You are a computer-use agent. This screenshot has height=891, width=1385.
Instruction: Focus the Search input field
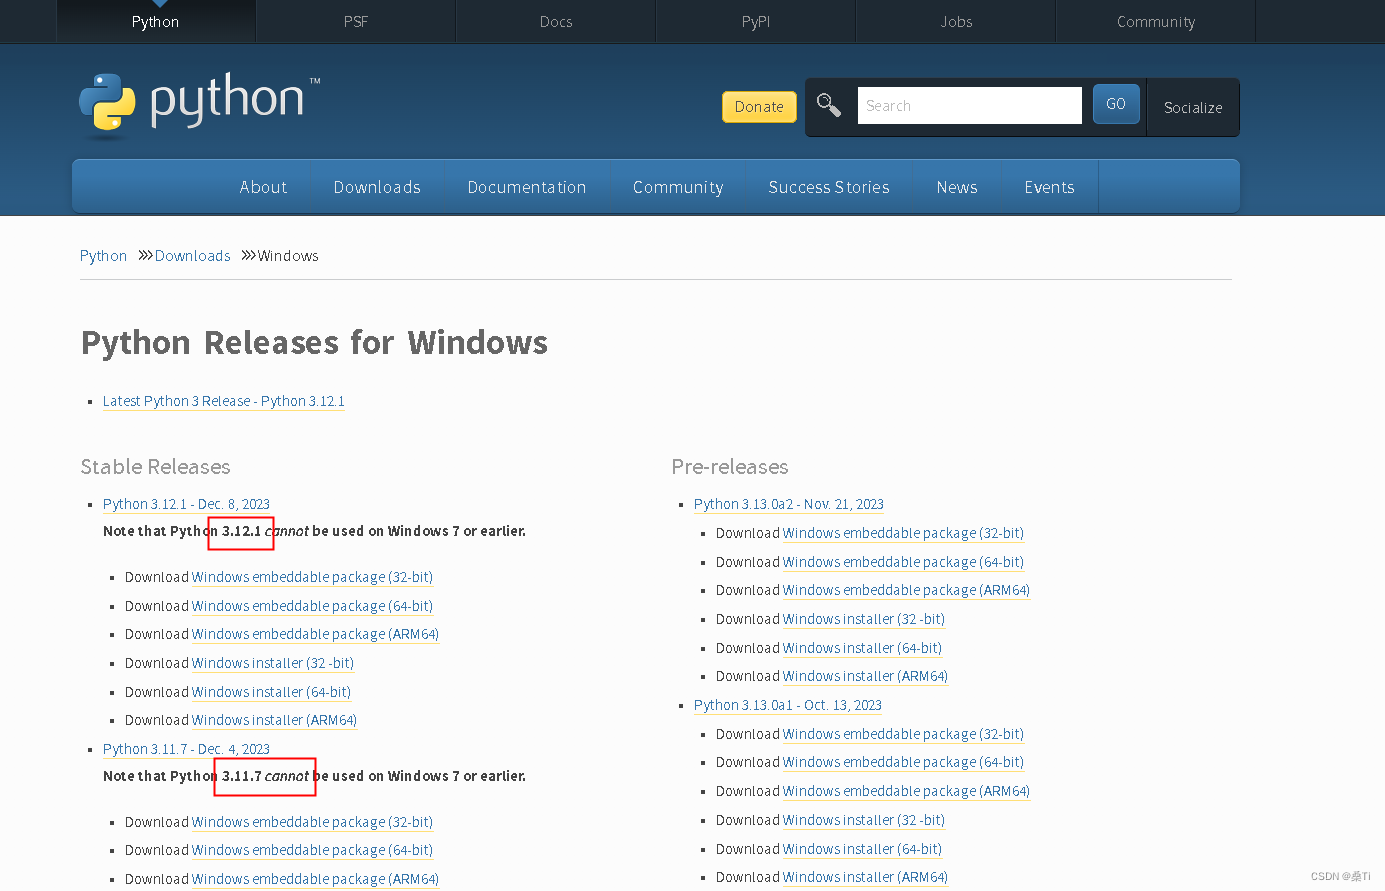pos(970,105)
